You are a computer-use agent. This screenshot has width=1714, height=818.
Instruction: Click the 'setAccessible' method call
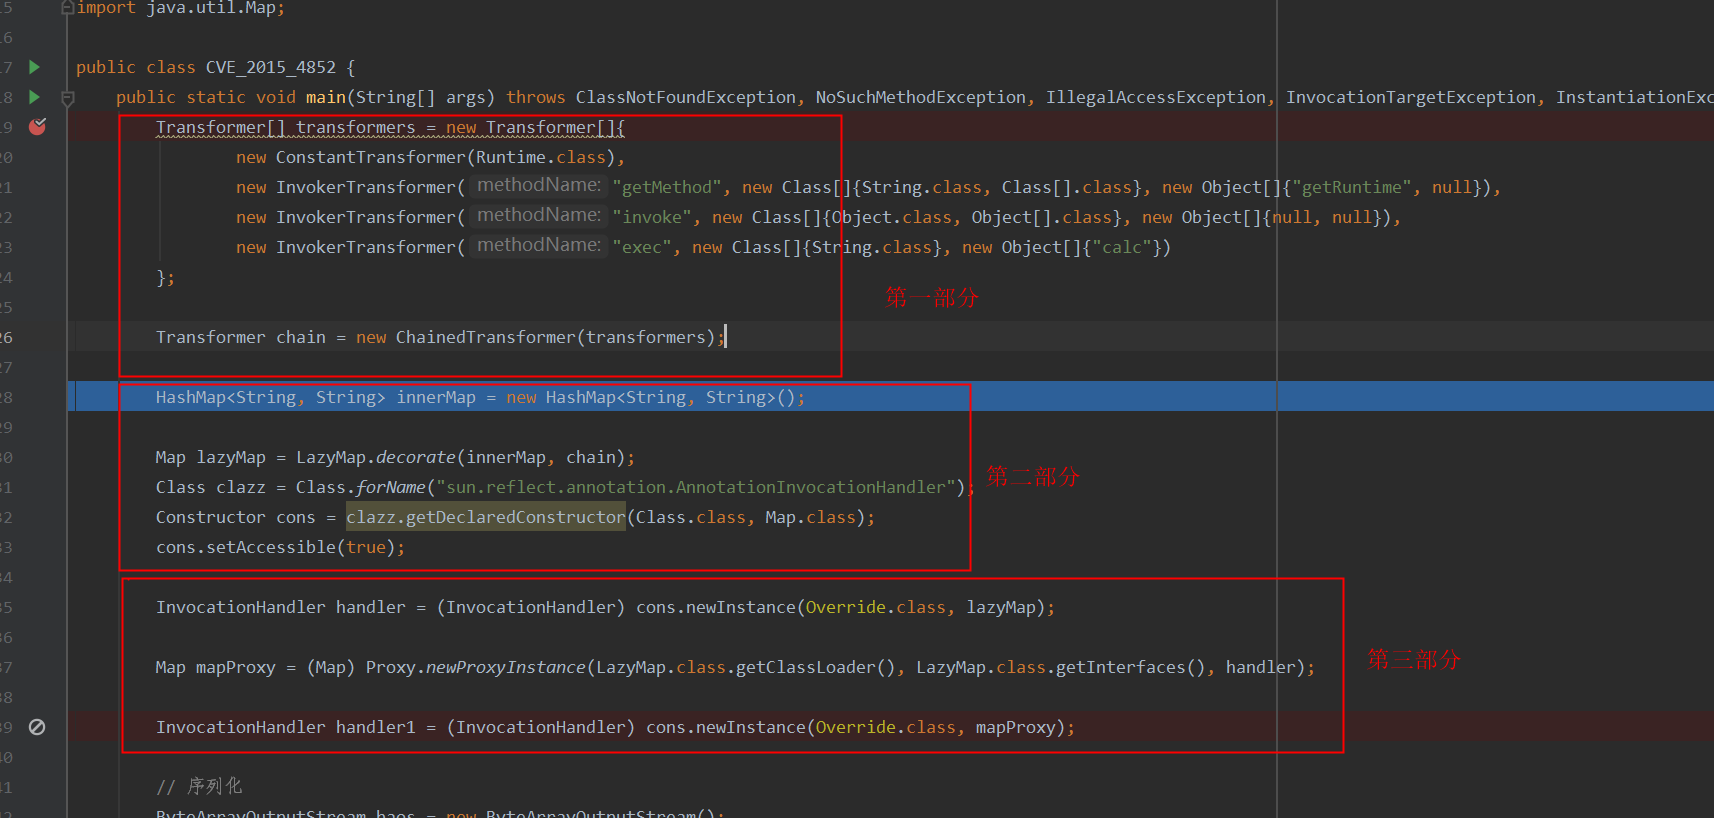pos(271,547)
